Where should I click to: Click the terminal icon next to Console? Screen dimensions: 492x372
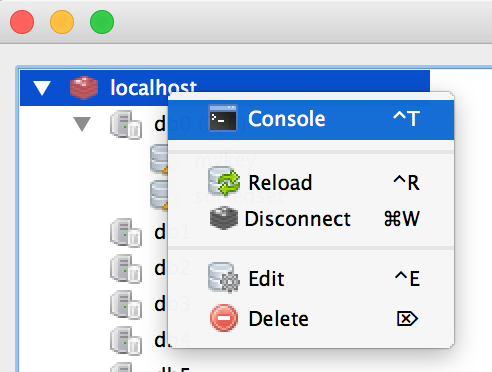click(223, 118)
